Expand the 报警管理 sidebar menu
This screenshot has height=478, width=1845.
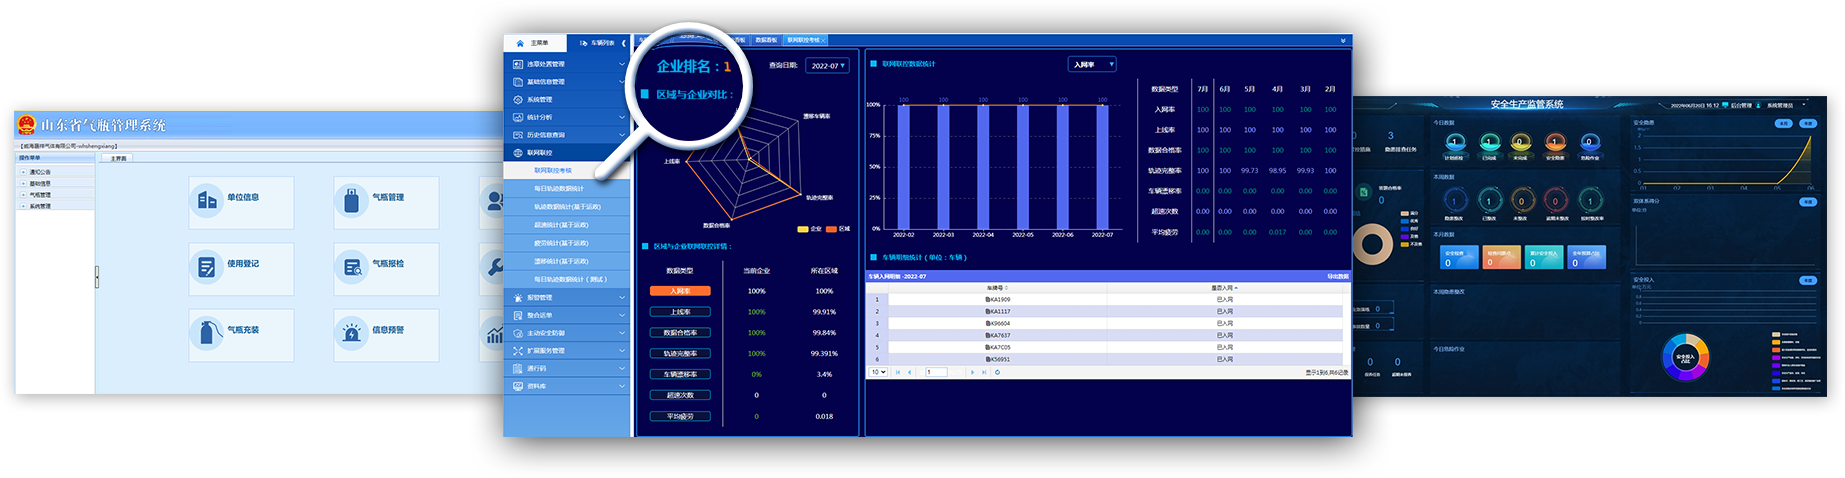[x=566, y=298]
